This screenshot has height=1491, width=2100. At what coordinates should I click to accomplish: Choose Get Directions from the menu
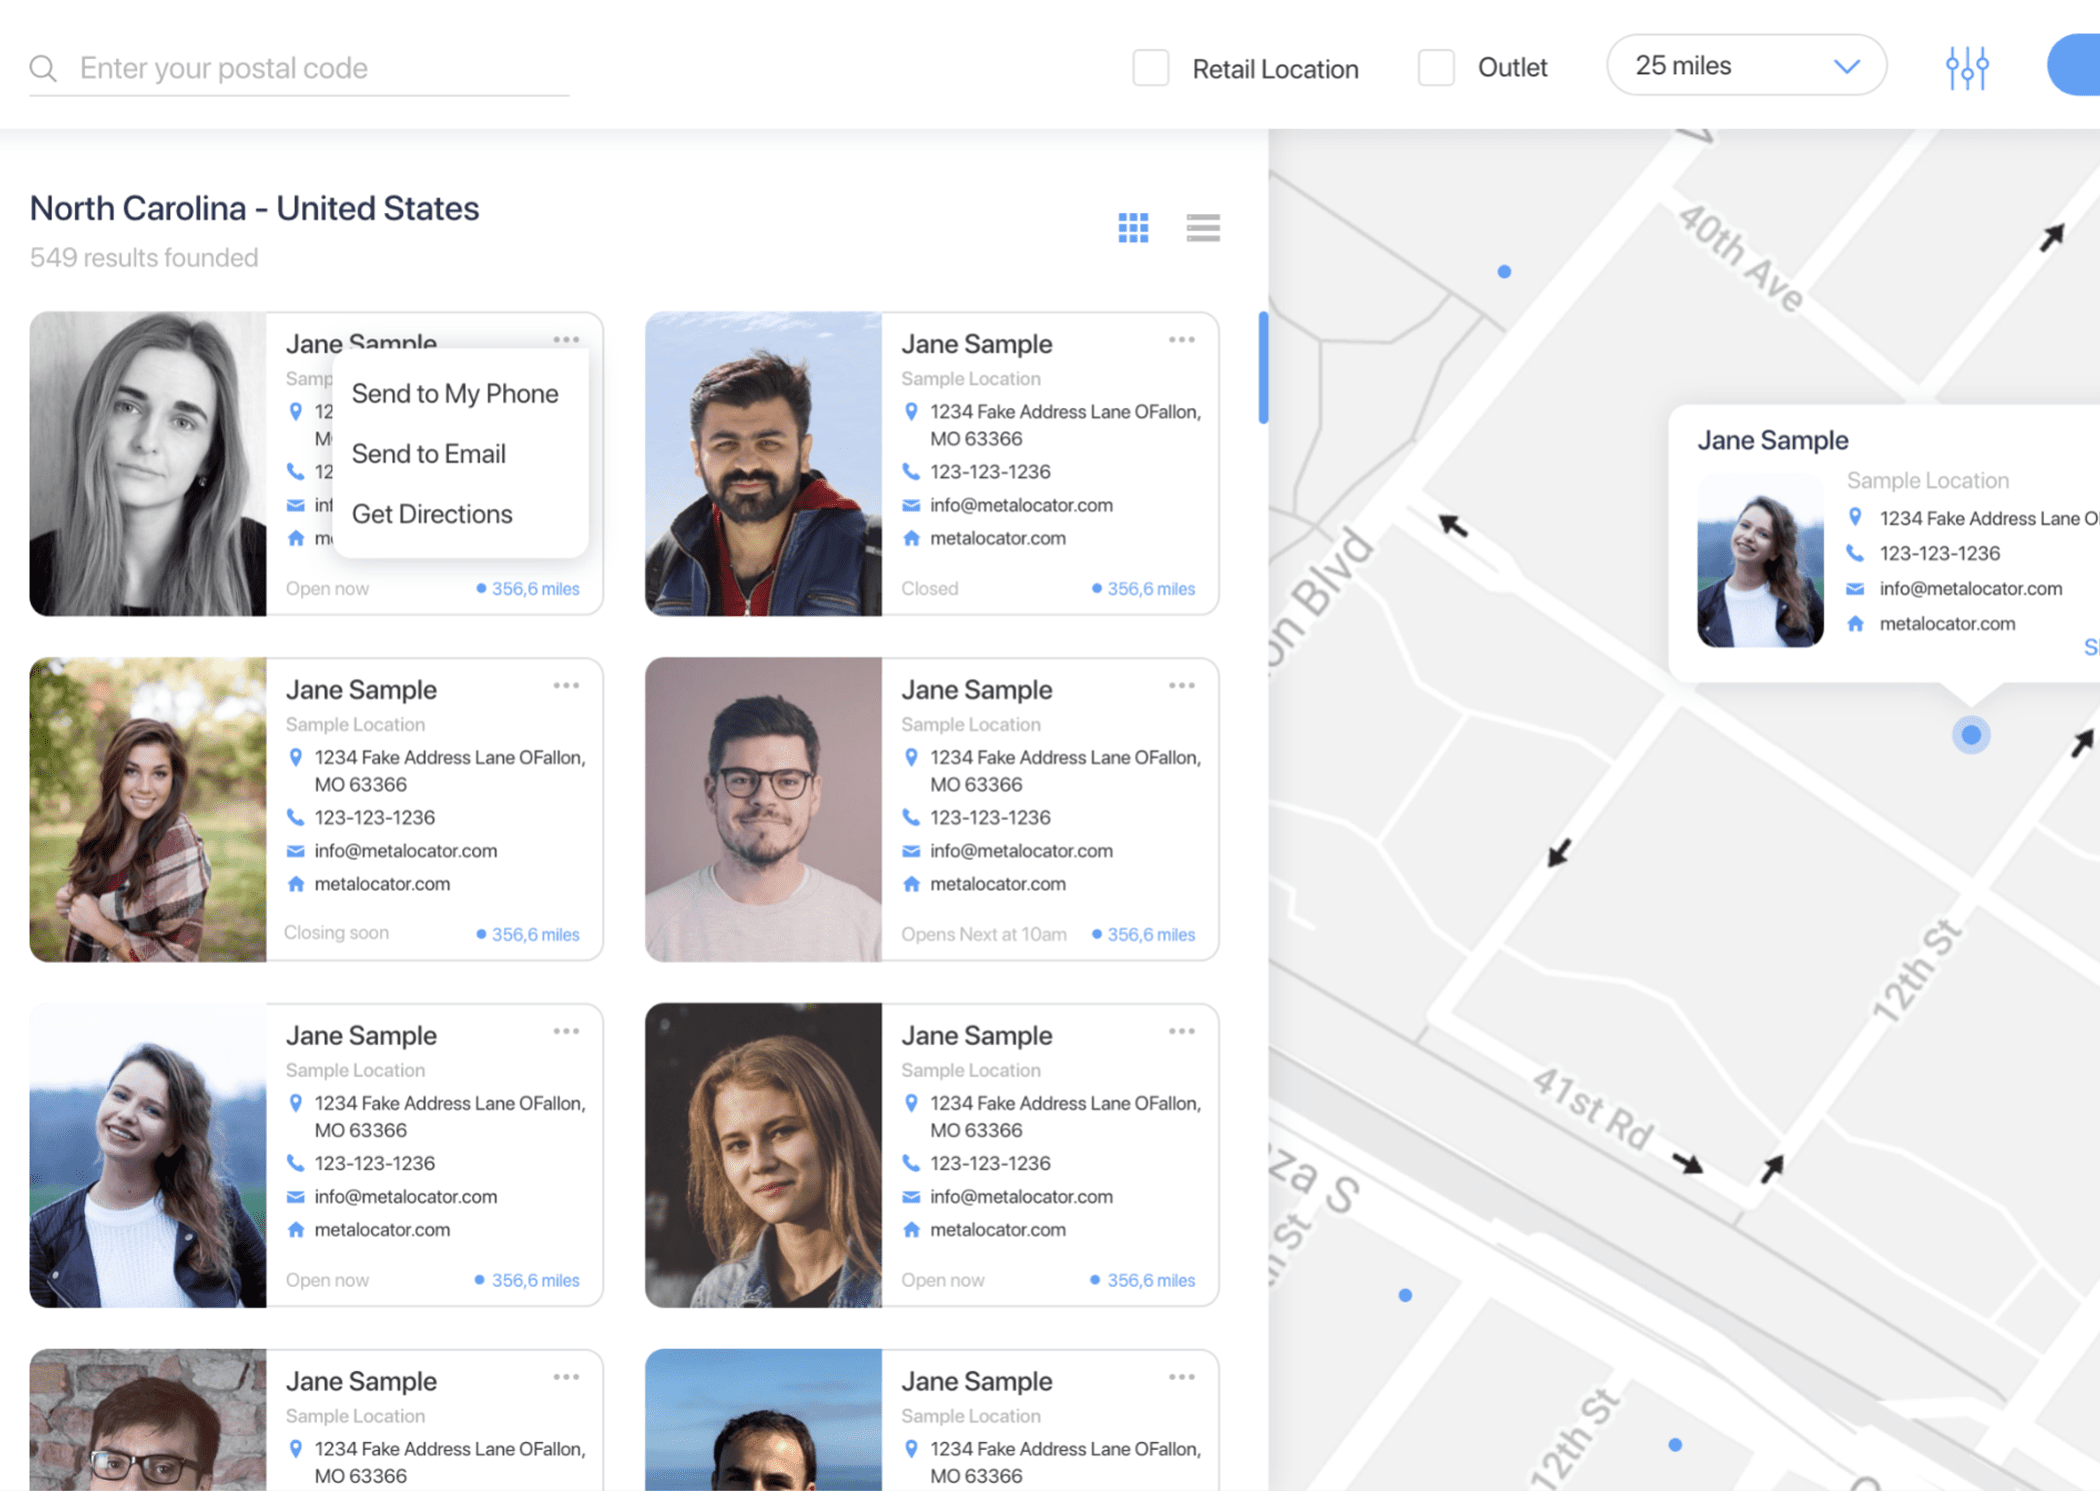432,514
